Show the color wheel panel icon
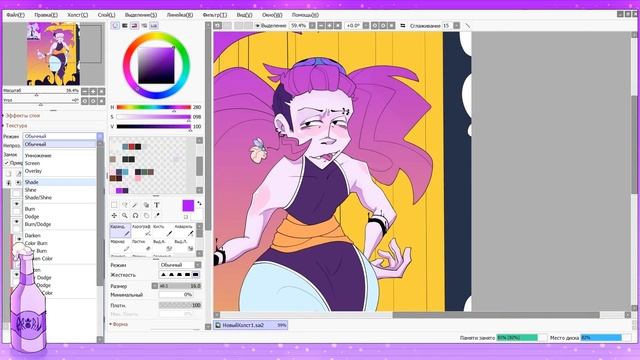The height and width of the screenshot is (360, 640). (x=115, y=25)
